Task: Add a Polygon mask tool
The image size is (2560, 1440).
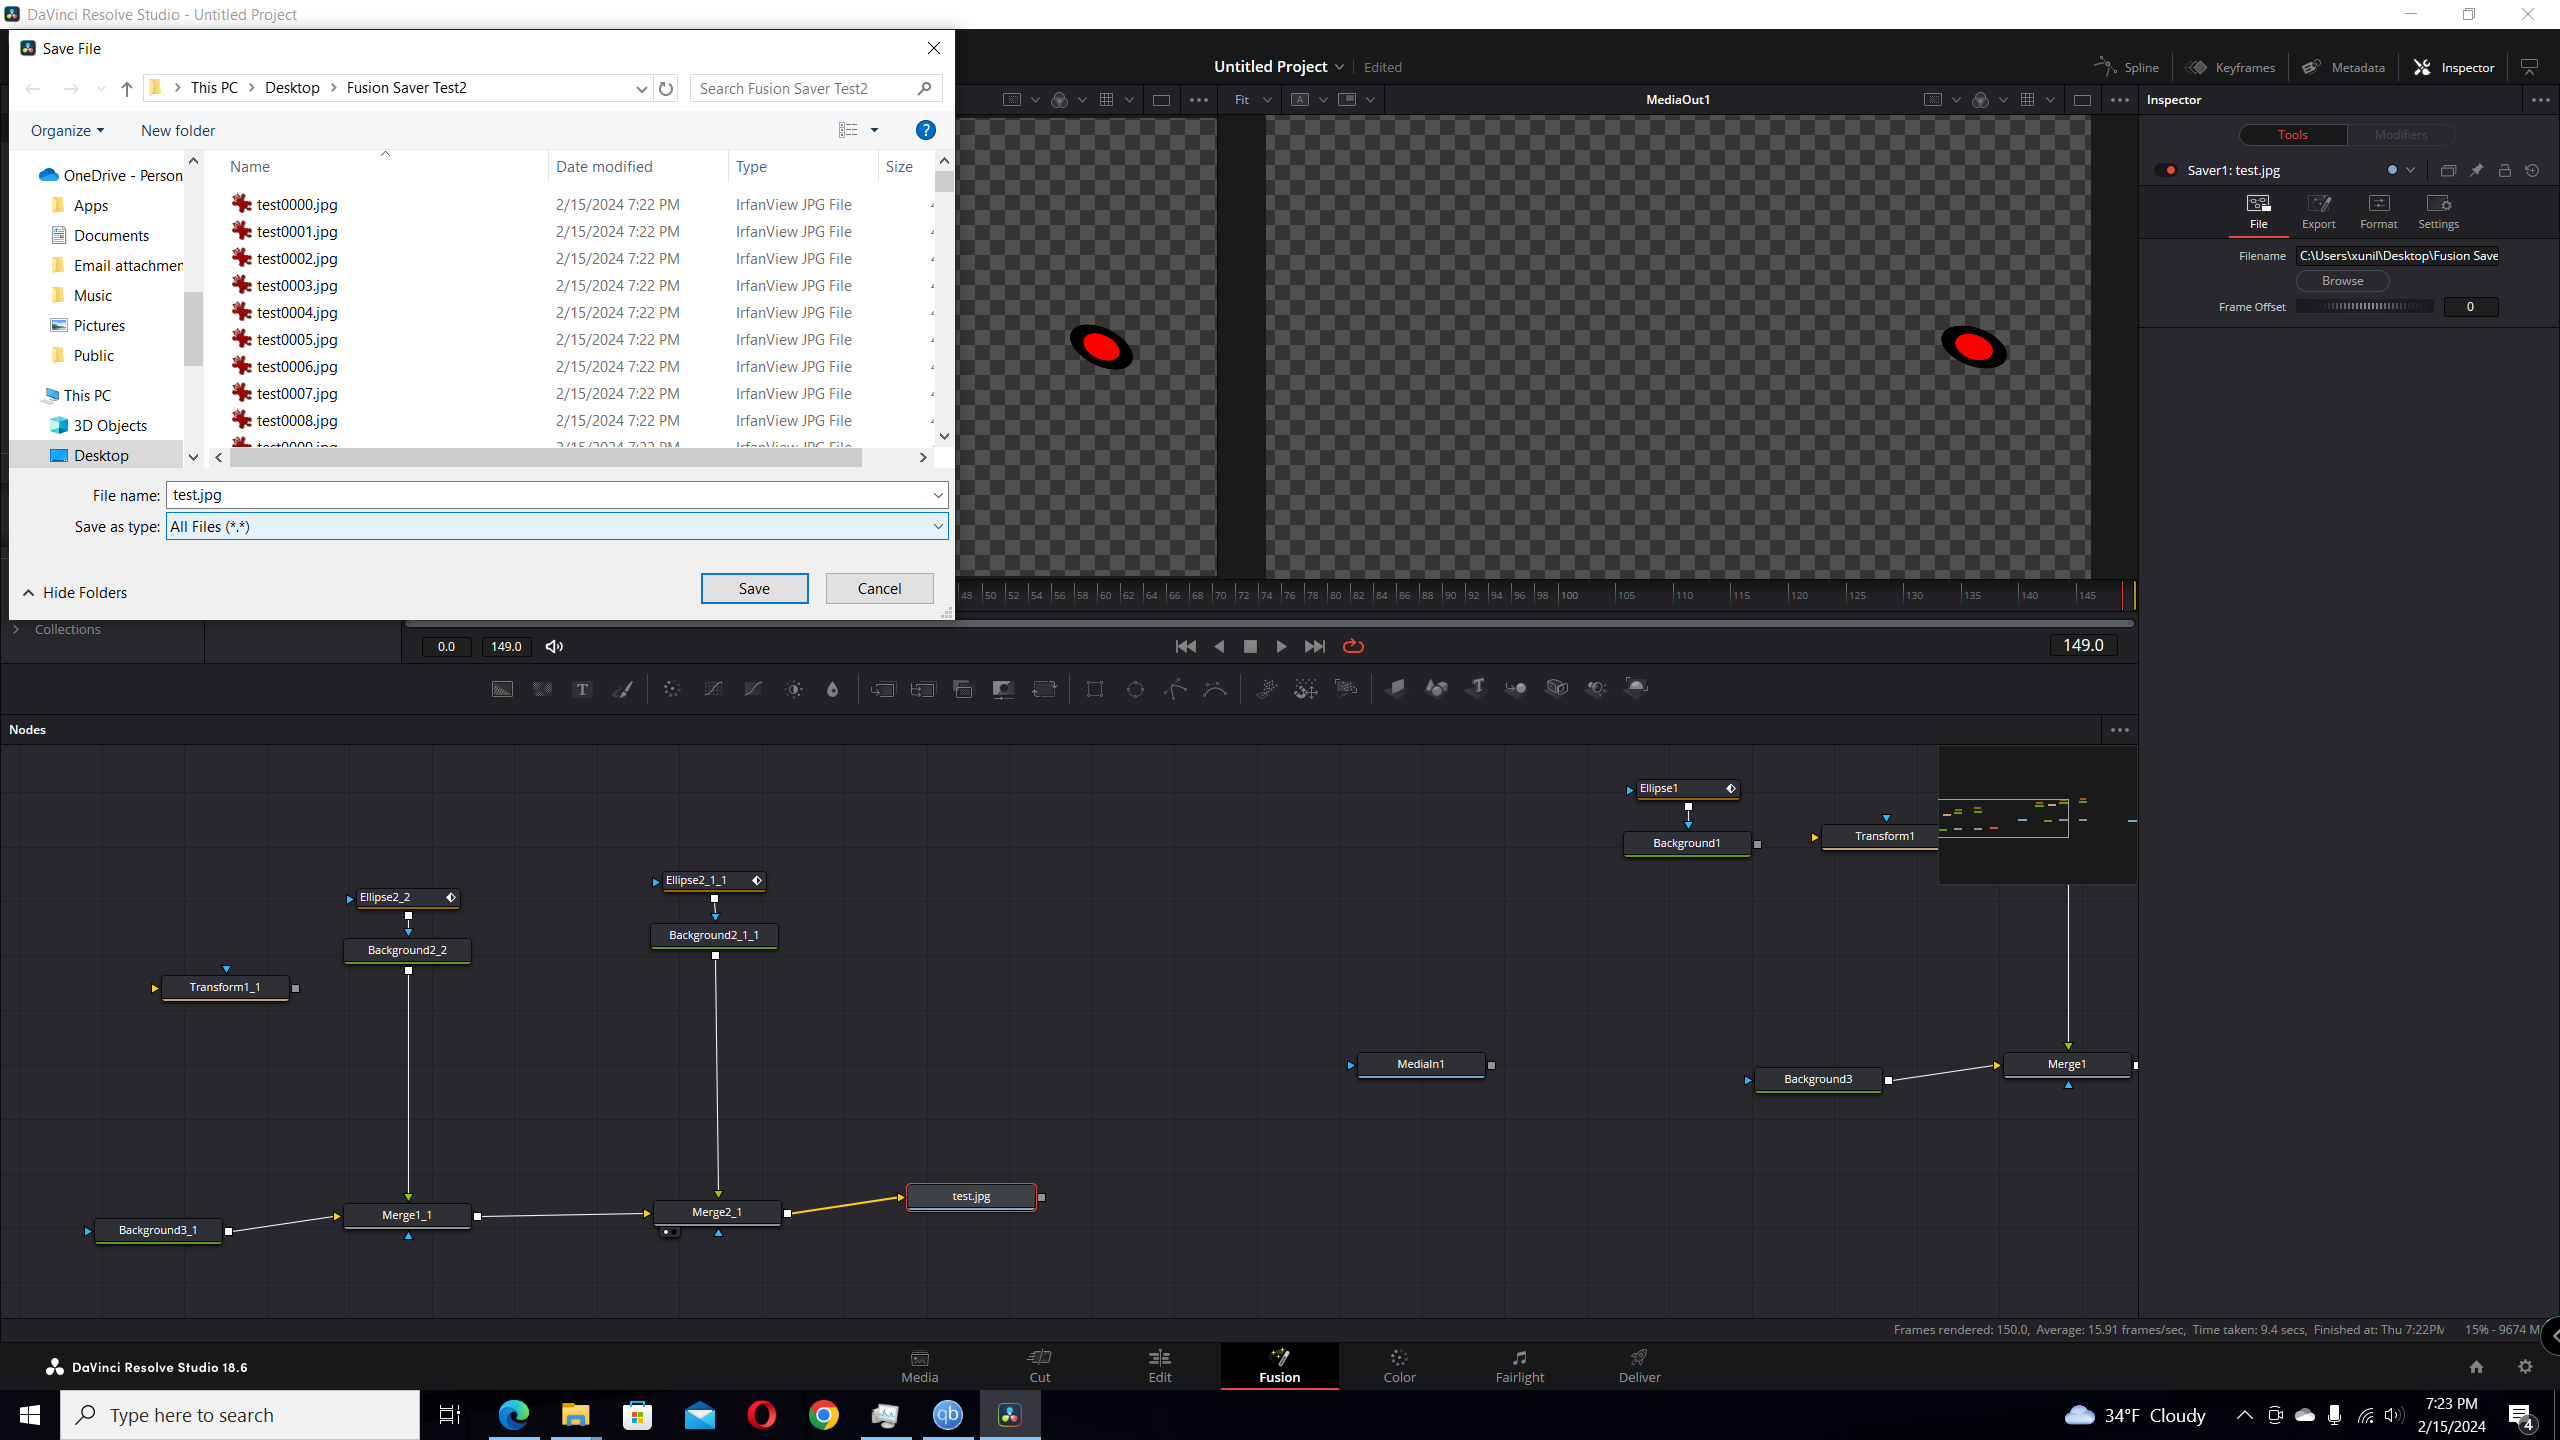Action: (1175, 689)
